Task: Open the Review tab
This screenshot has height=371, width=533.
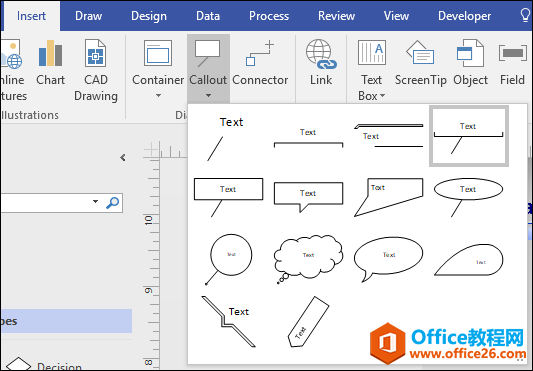Action: [x=336, y=16]
